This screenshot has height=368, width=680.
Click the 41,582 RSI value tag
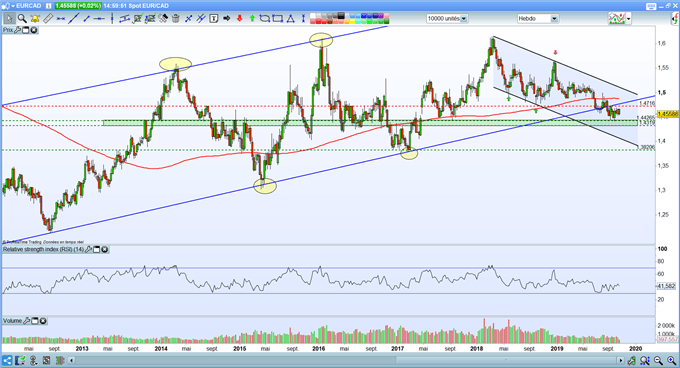click(667, 286)
